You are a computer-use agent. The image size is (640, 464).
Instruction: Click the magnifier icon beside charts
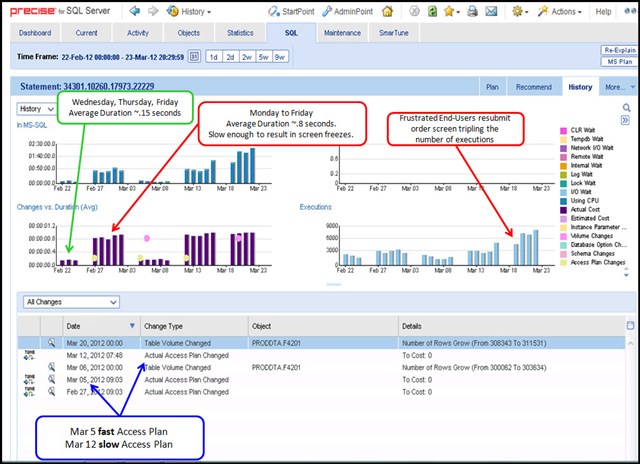pyautogui.click(x=627, y=107)
